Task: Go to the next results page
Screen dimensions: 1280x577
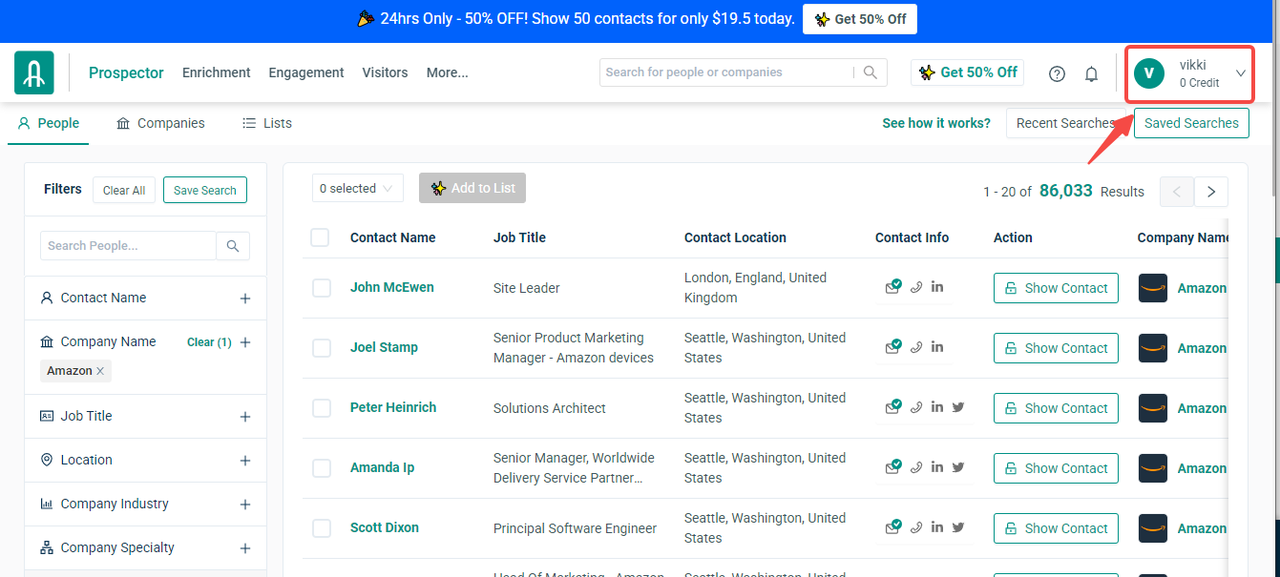Action: pos(1211,191)
